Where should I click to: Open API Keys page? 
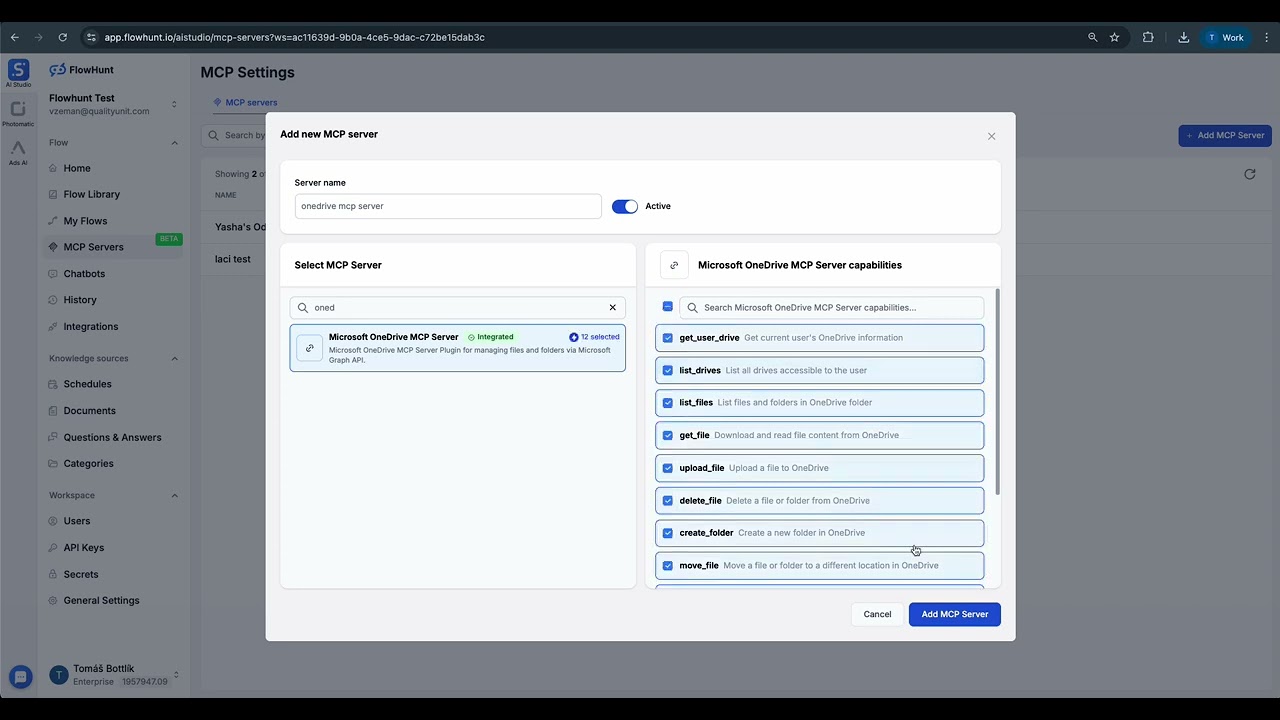pos(83,548)
